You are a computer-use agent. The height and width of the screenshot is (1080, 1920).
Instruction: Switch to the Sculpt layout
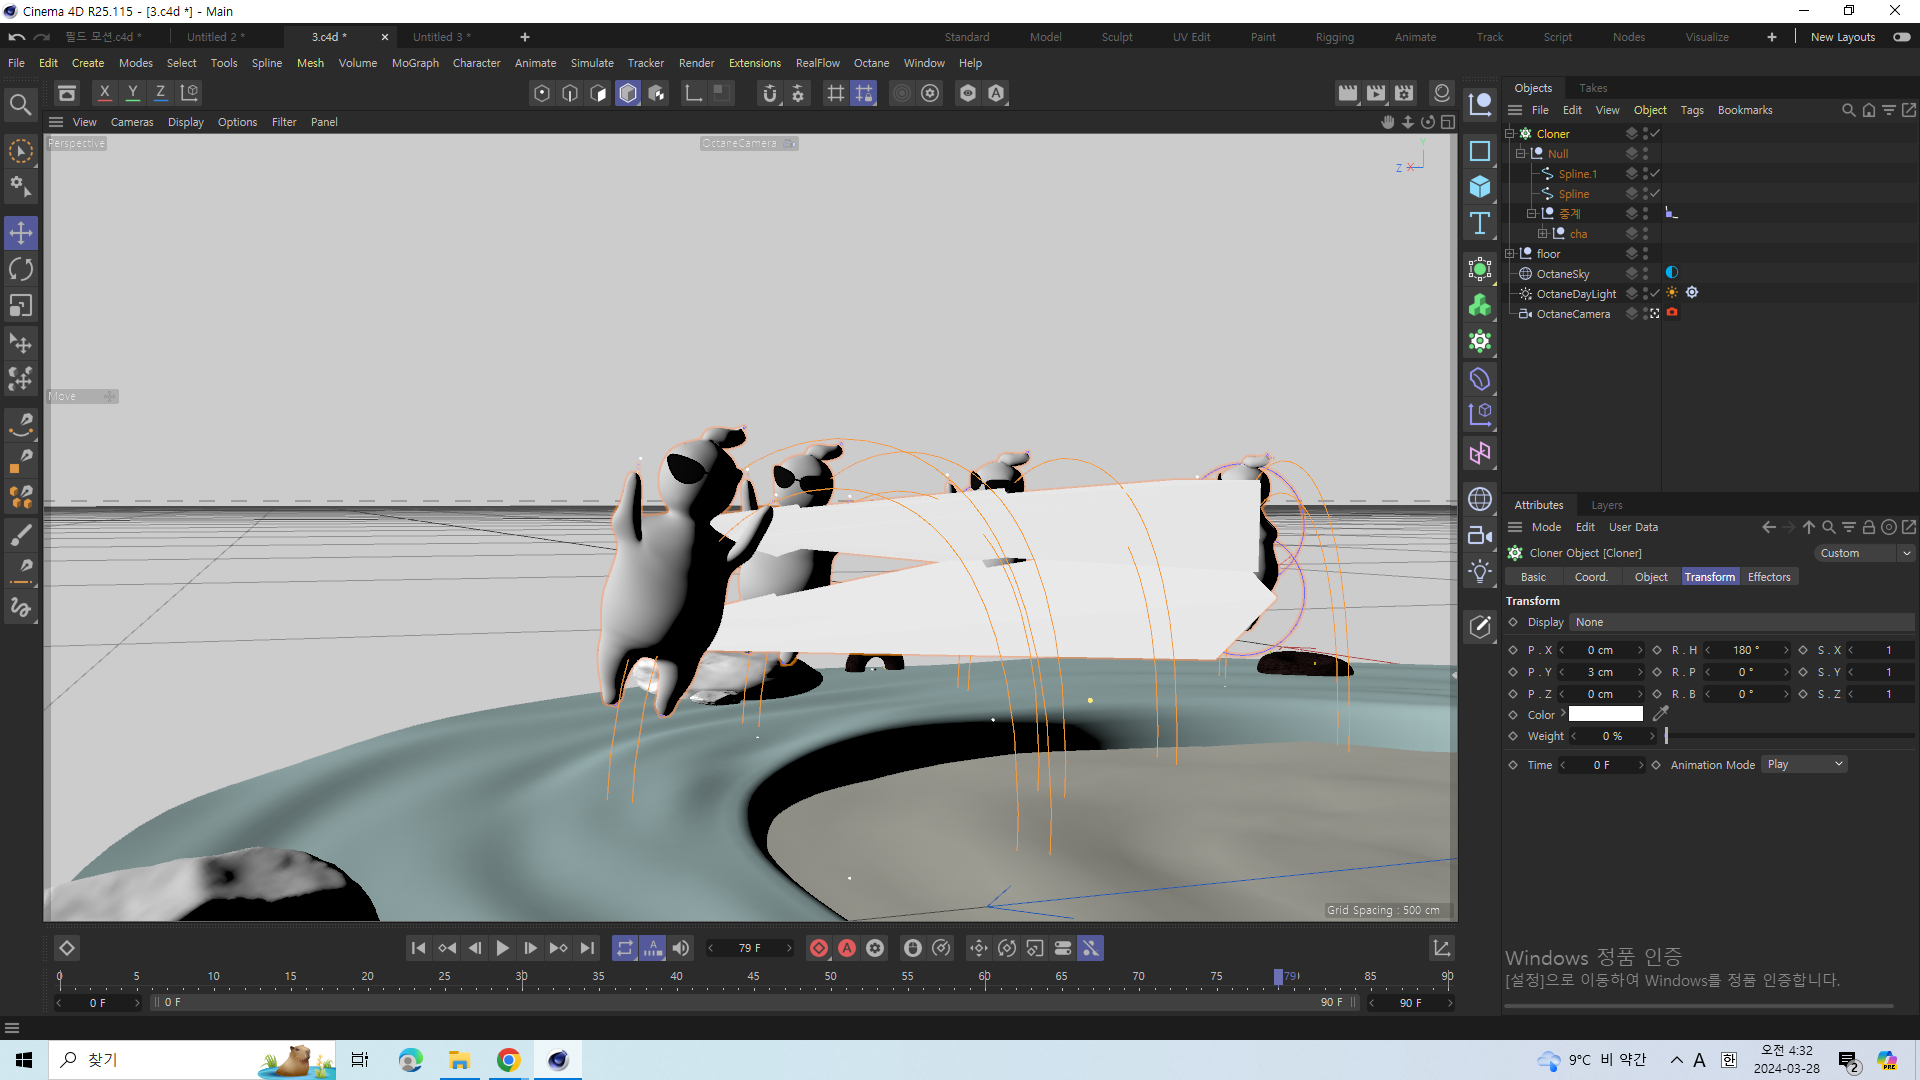tap(1117, 37)
